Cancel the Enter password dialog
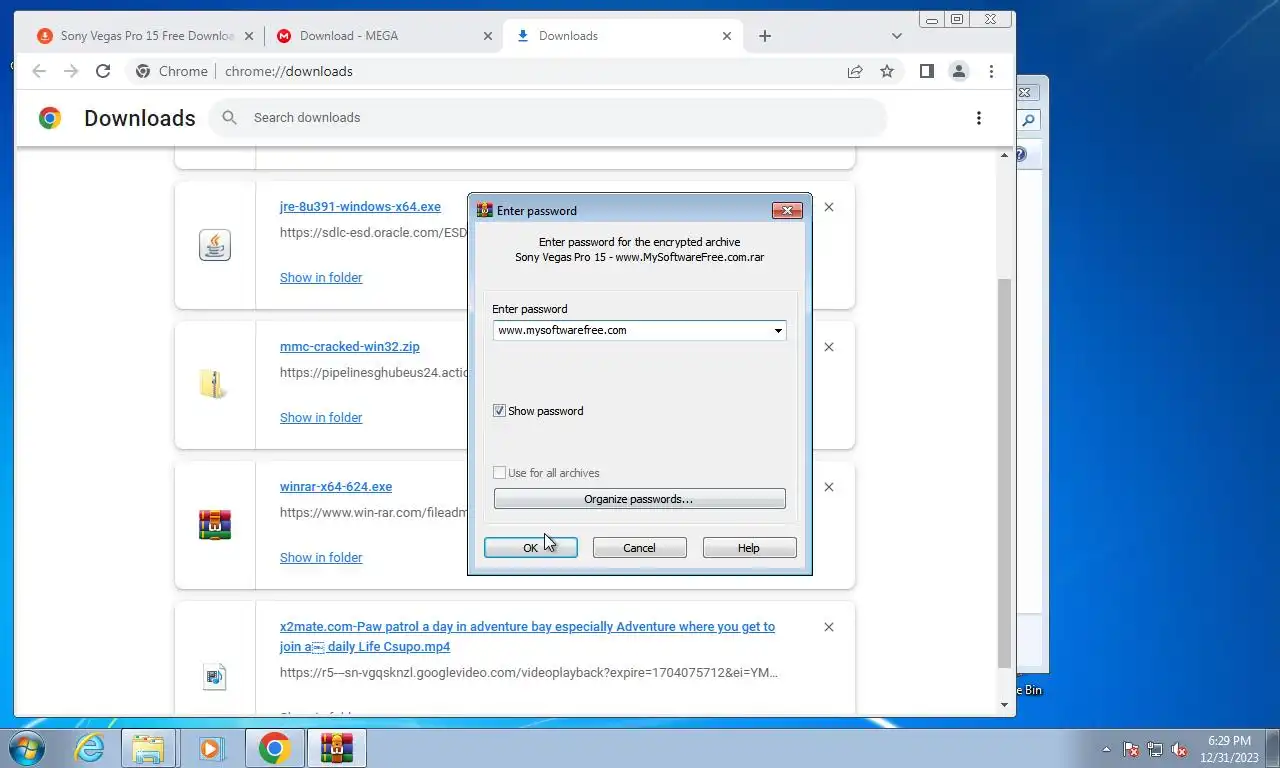 coord(639,548)
